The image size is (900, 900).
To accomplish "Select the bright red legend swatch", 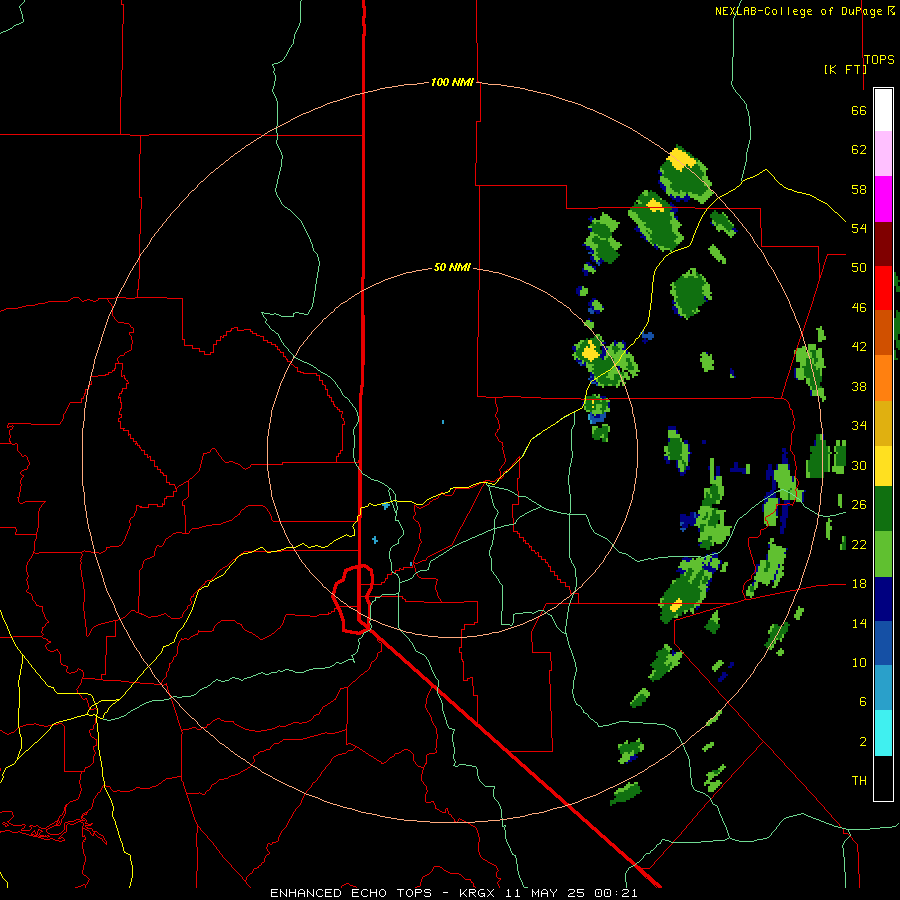I will (883, 288).
